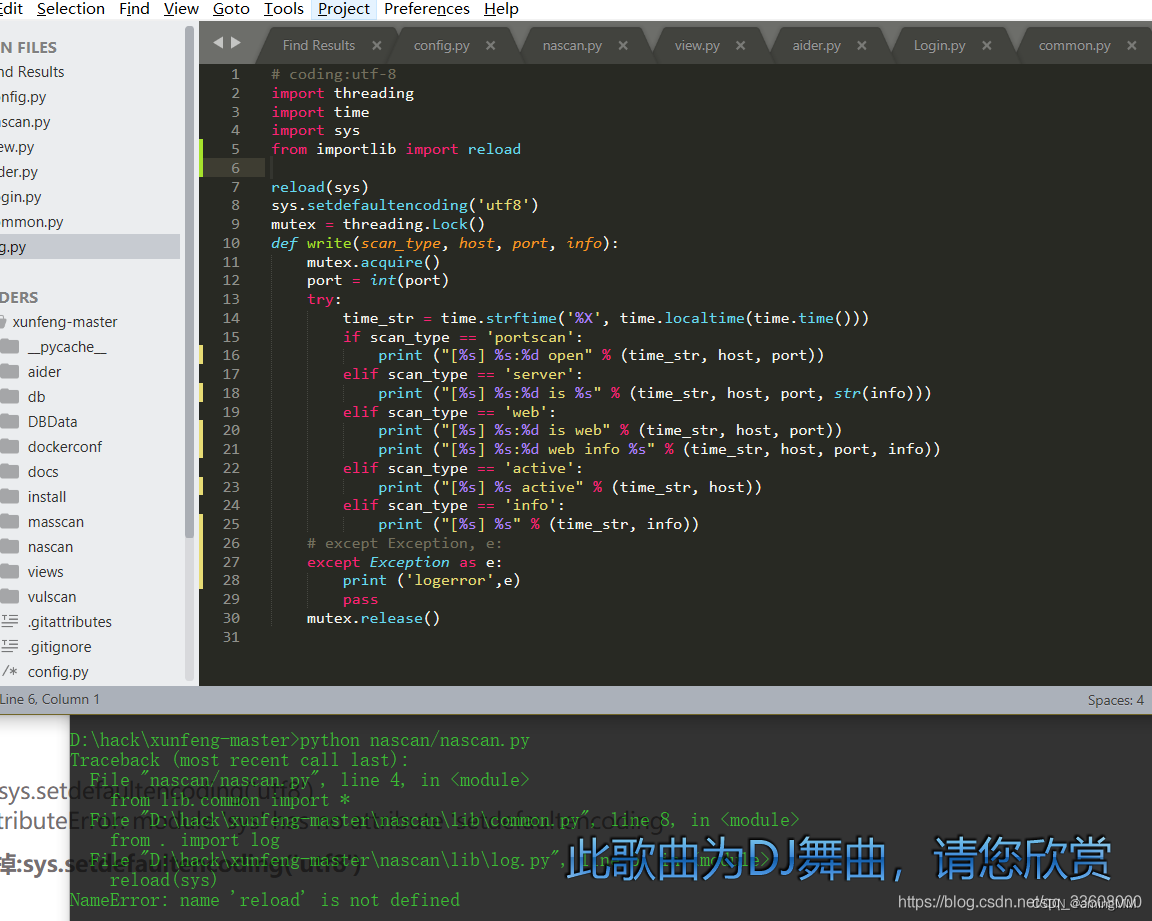The image size is (1152, 921).
Task: Click the NameError message in terminal
Action: 264,900
